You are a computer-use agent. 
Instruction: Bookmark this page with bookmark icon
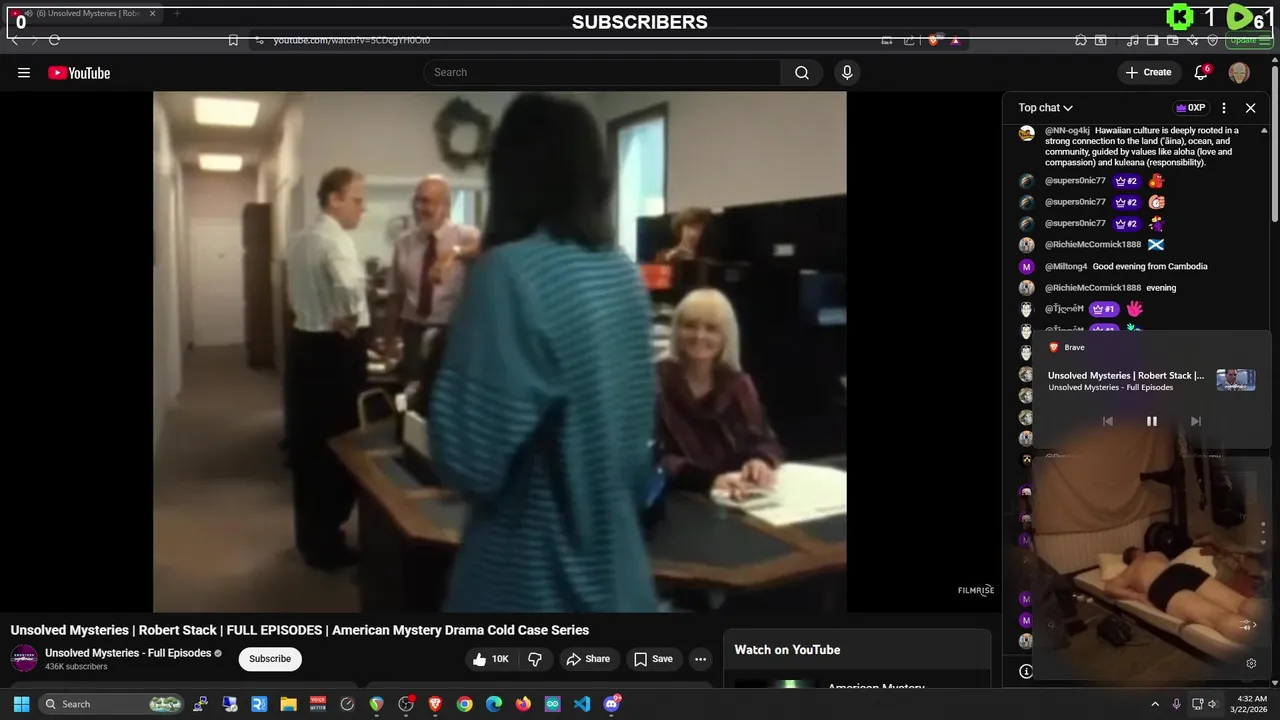pos(233,40)
